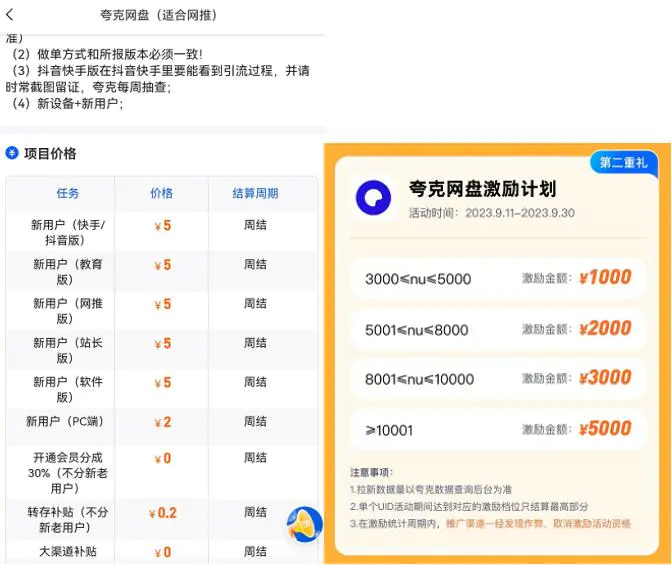Click rule (2) 做单方式和所报版本必须一致
The height and width of the screenshot is (565, 672).
[x=106, y=54]
